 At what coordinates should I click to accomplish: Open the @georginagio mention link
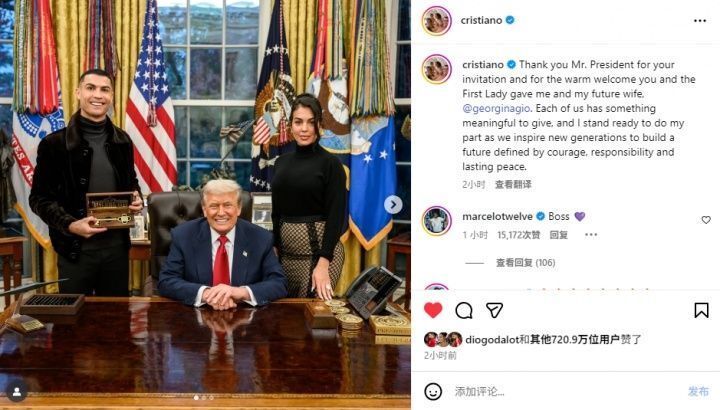pos(496,109)
